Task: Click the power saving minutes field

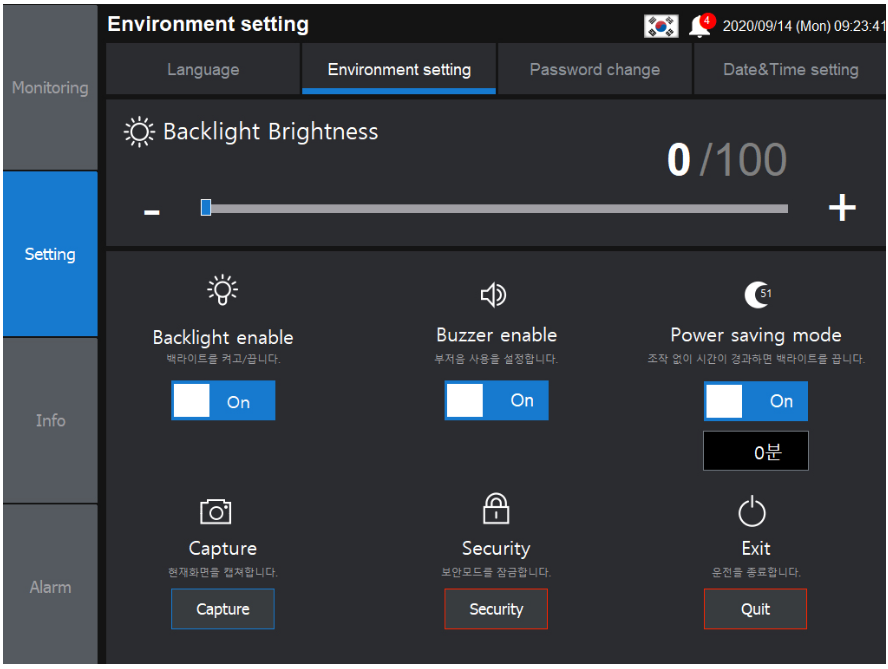Action: (756, 452)
